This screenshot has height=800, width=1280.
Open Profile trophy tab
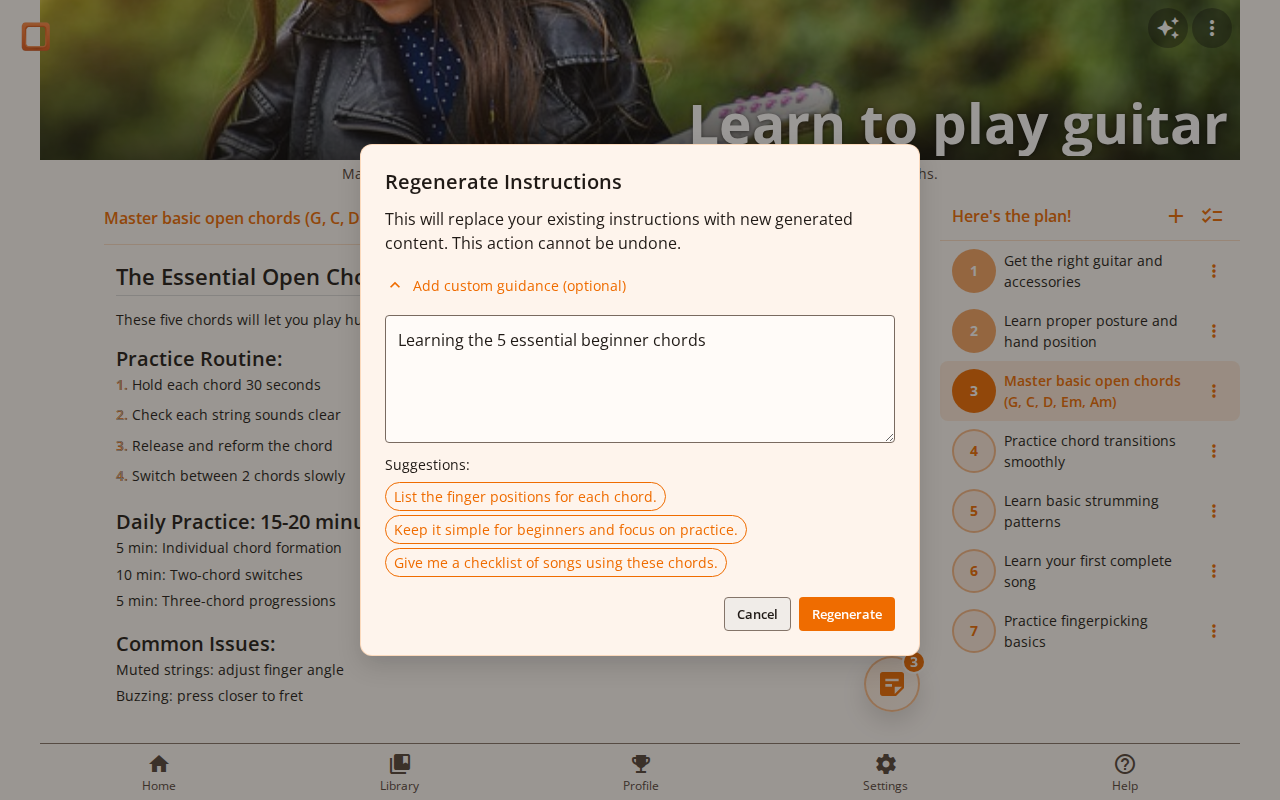tap(641, 772)
